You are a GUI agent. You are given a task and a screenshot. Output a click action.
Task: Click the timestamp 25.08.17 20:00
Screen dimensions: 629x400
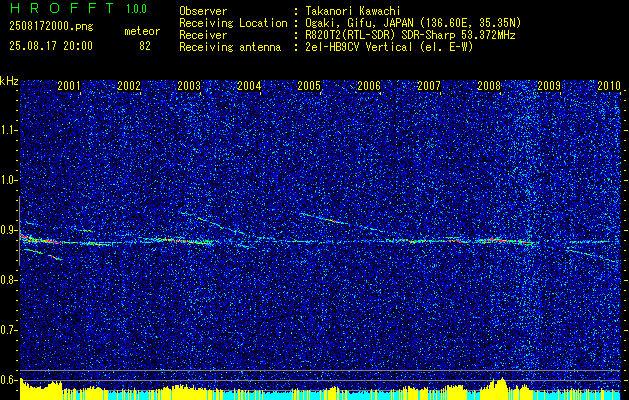tap(51, 46)
